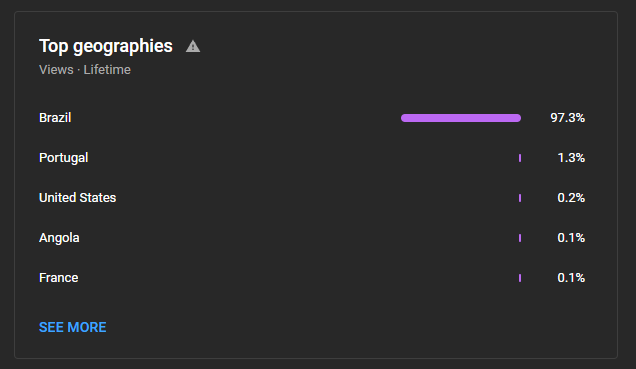Click the United States purple bar marker
Viewport: 636px width, 369px height.
click(520, 198)
